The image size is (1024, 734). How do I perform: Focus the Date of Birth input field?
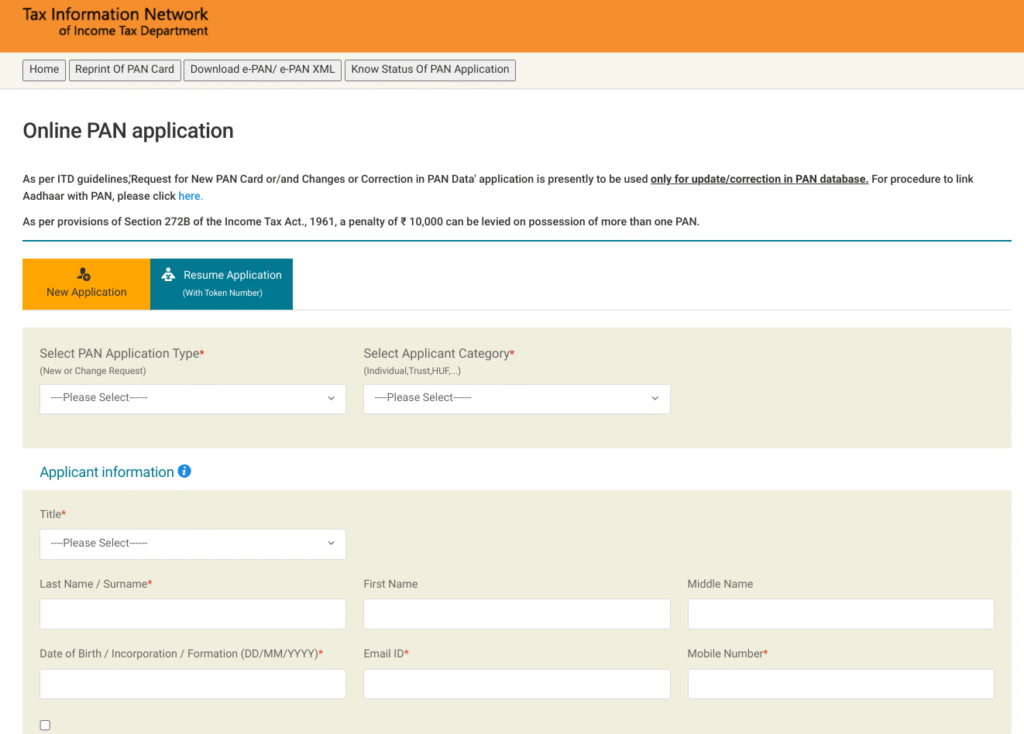193,684
